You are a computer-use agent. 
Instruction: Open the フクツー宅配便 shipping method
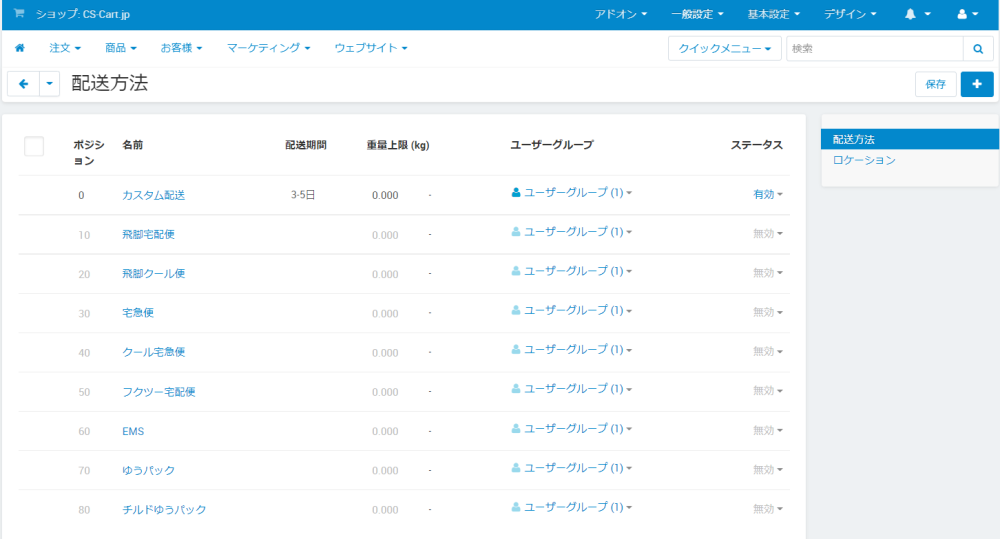point(159,392)
